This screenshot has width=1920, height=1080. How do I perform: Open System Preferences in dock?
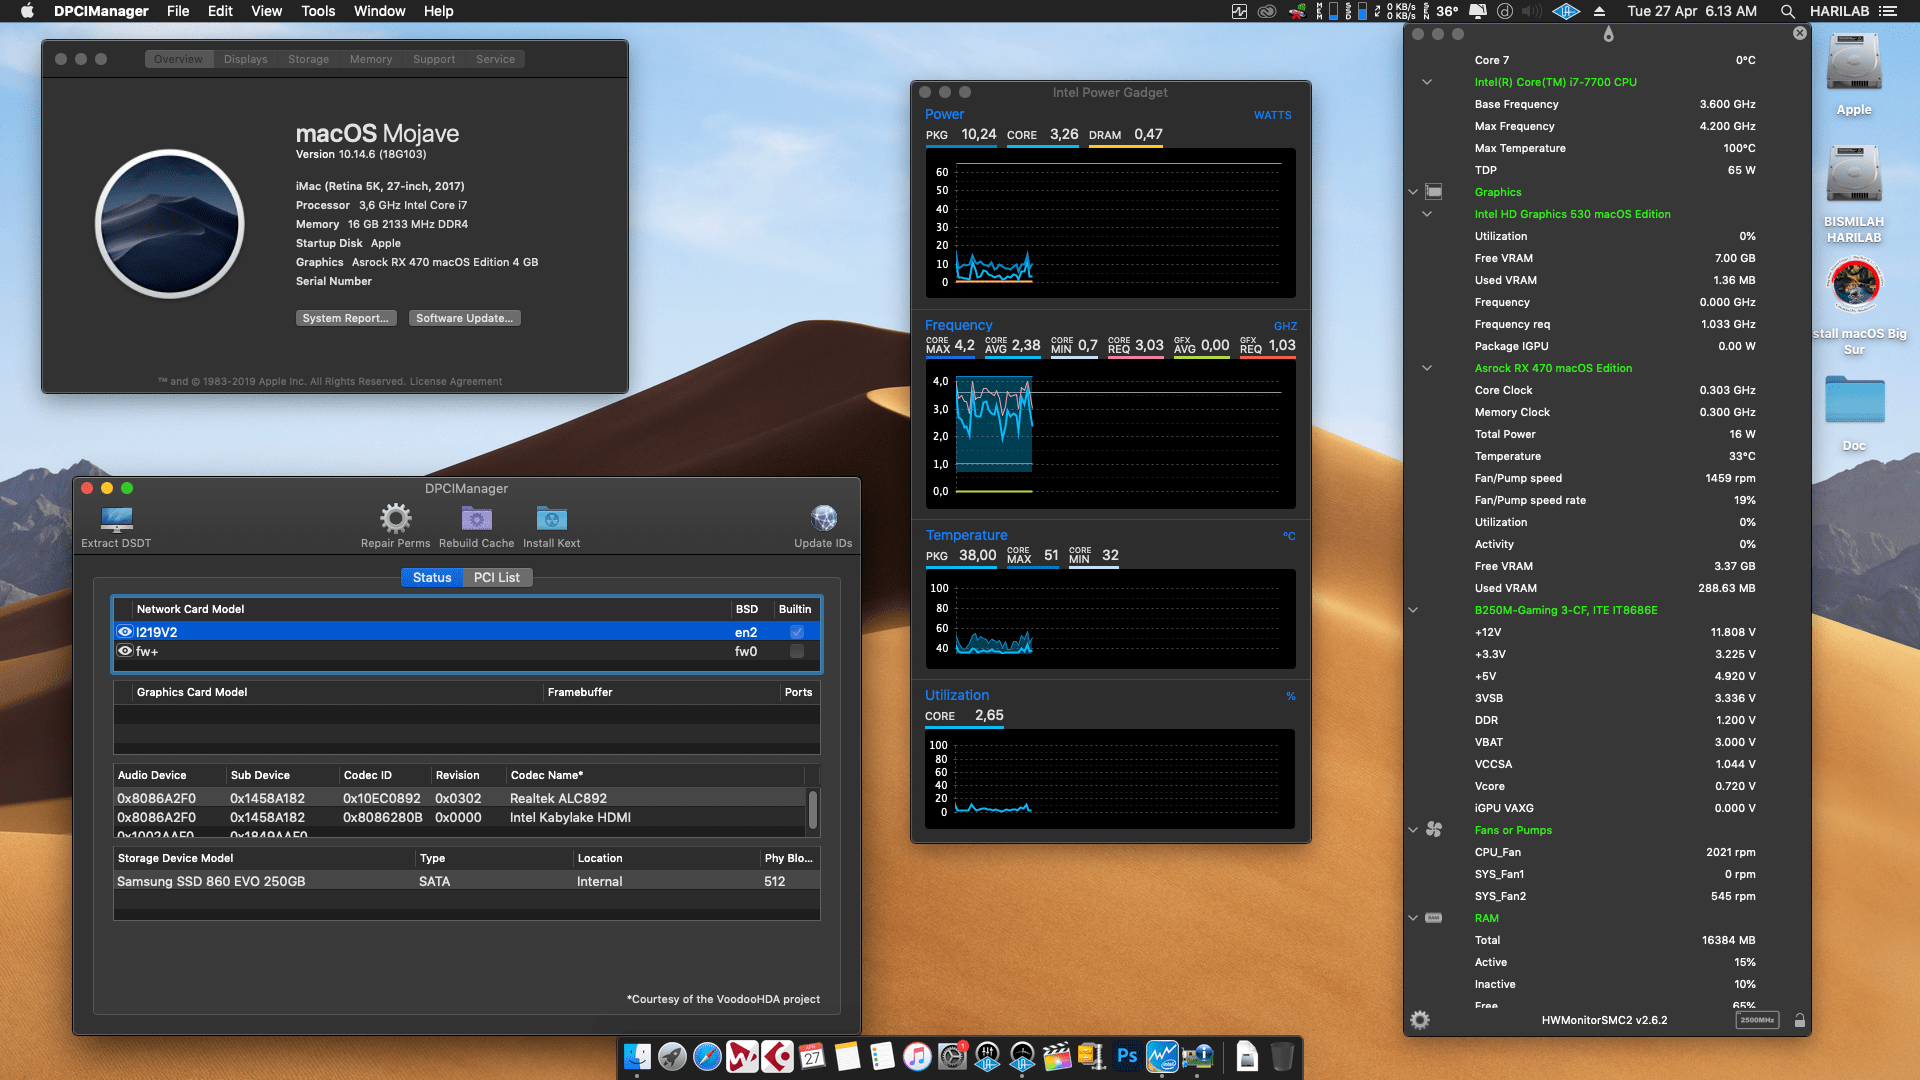952,1056
